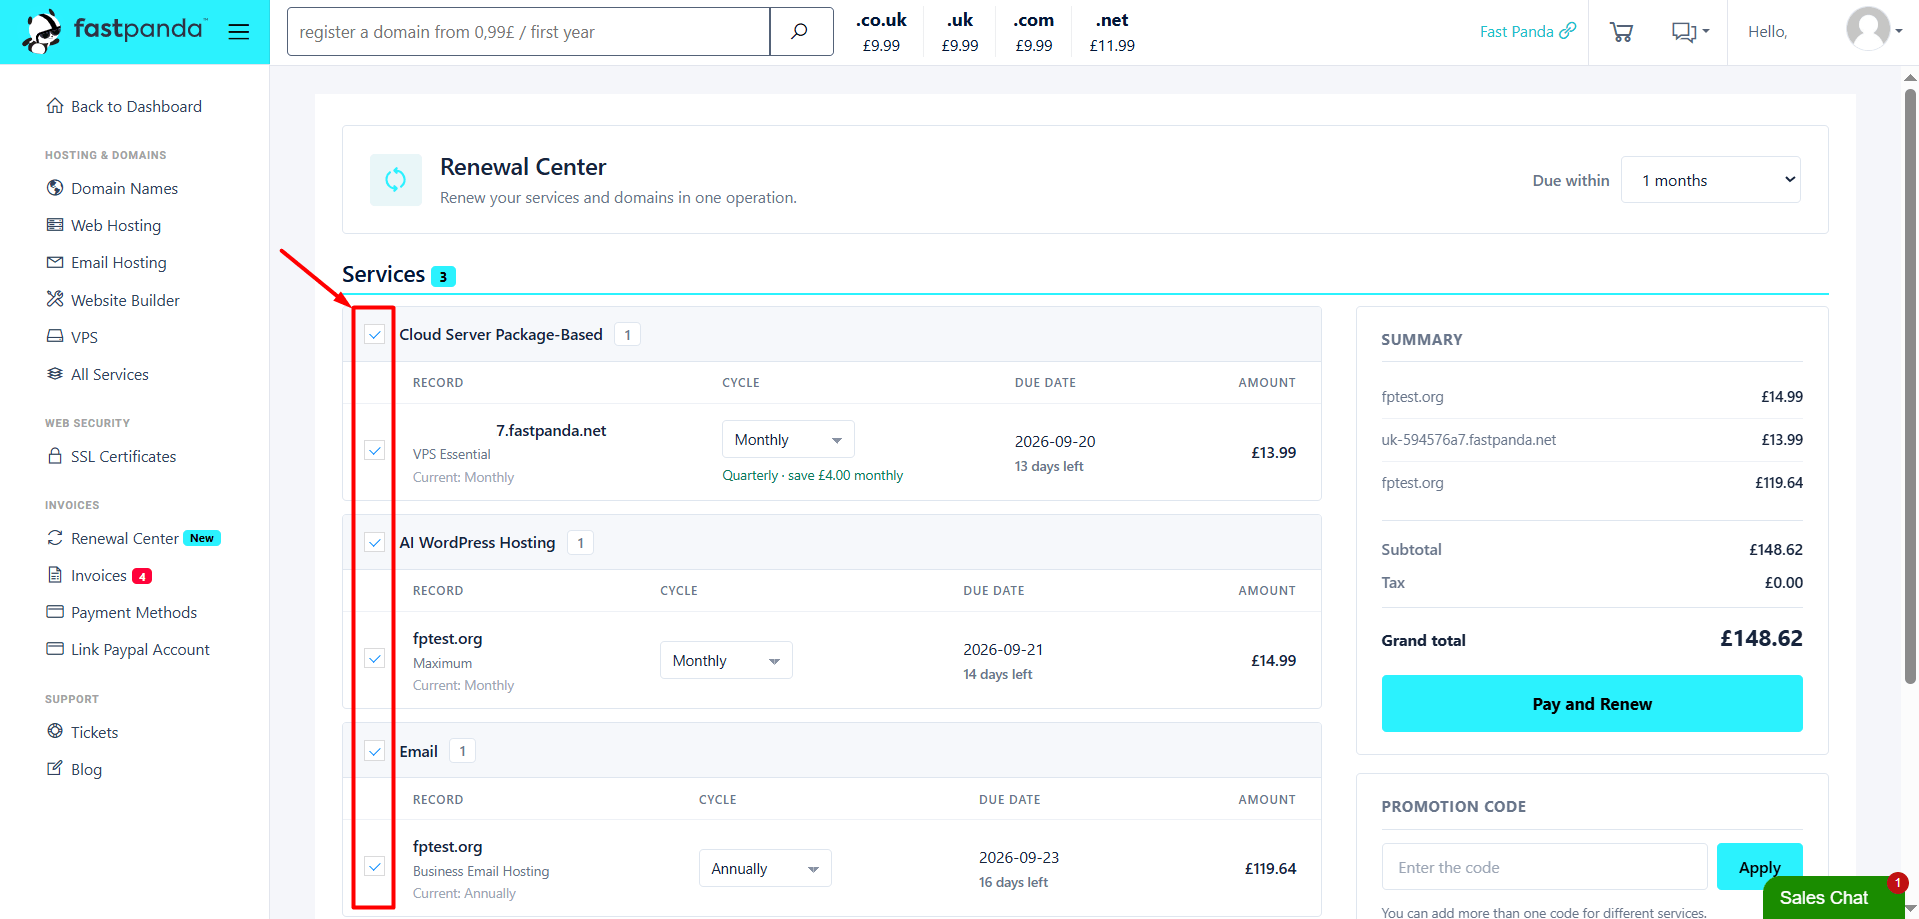This screenshot has height=919, width=1919.
Task: Toggle the AI WordPress Hosting group checkbox
Action: pyautogui.click(x=375, y=542)
